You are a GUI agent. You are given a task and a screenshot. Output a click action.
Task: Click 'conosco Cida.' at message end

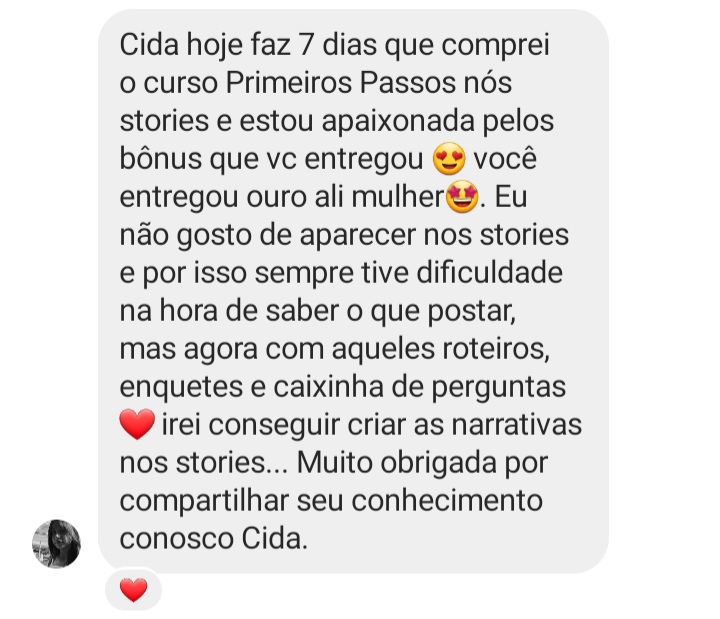[x=214, y=539]
